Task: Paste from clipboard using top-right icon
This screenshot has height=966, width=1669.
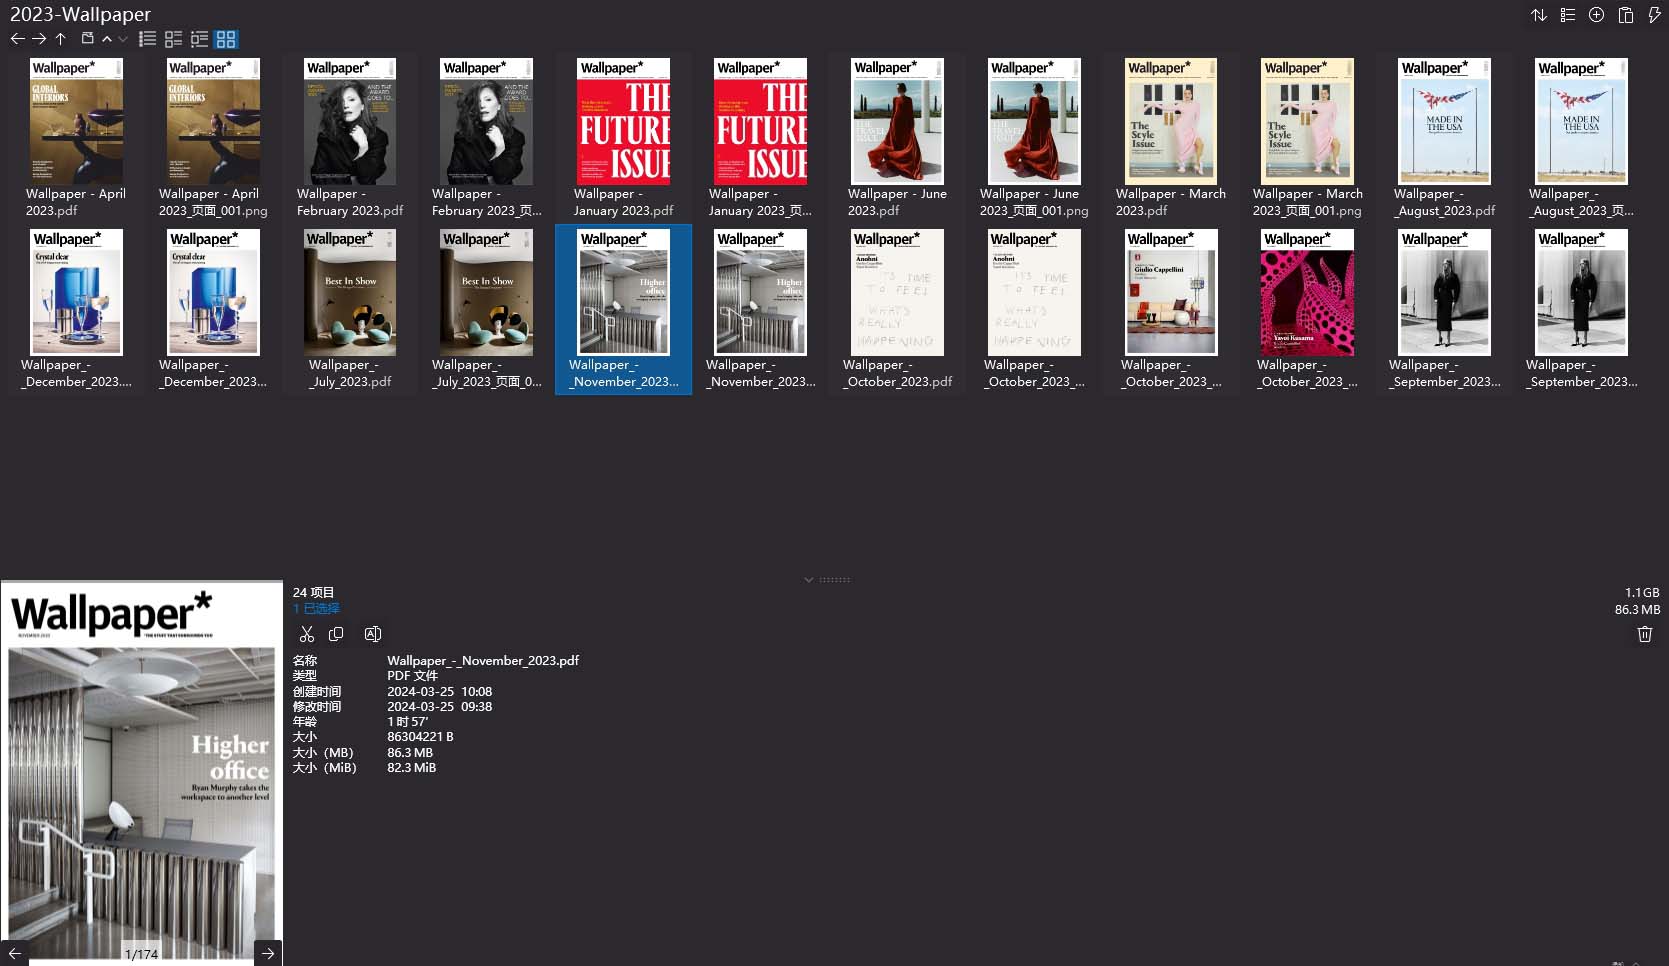Action: click(x=1626, y=15)
